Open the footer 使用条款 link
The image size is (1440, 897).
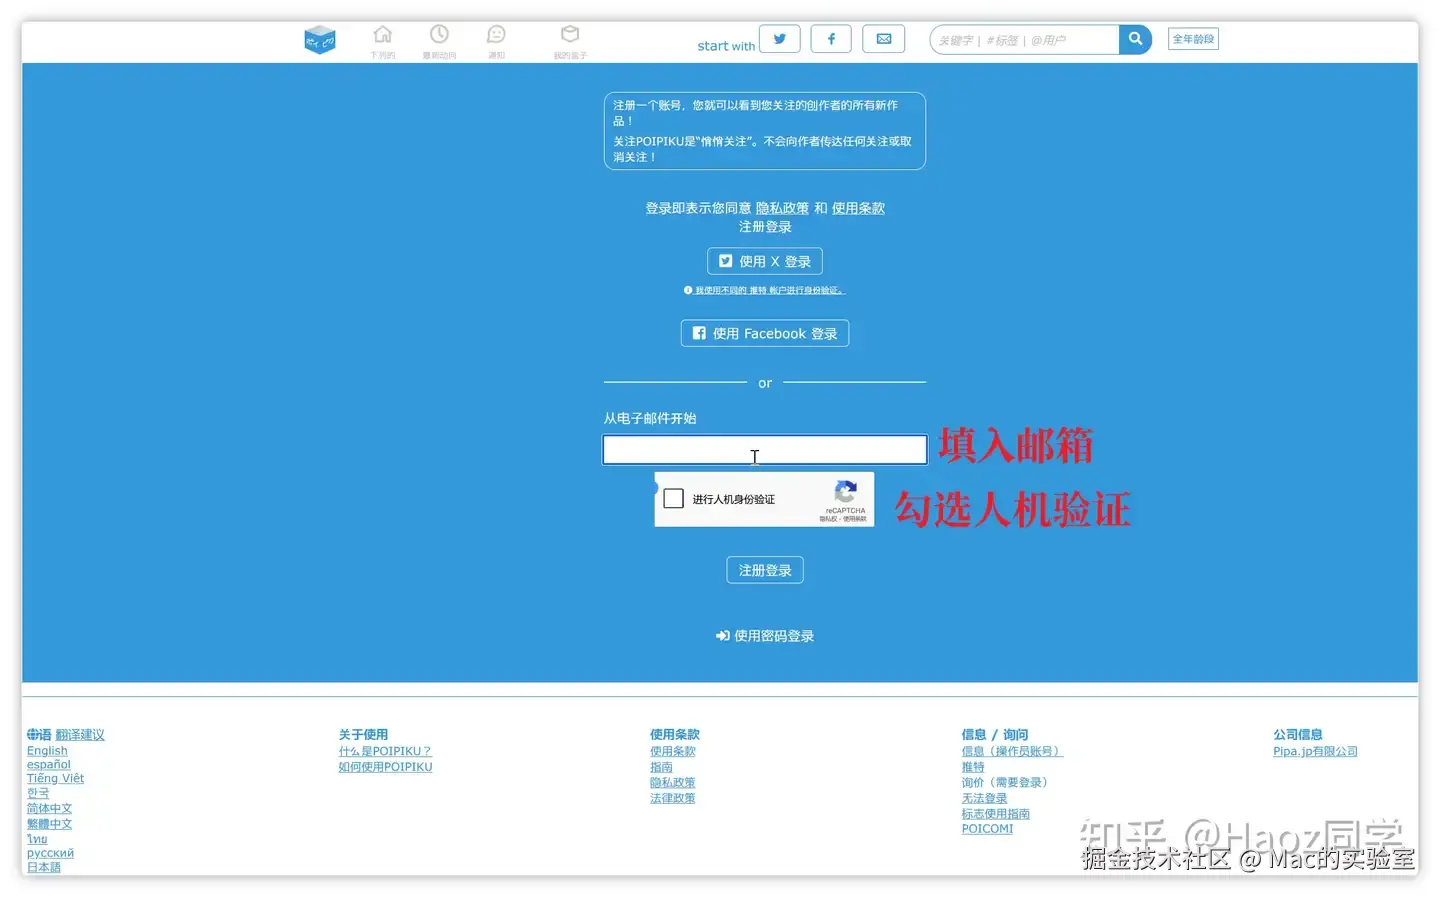673,751
